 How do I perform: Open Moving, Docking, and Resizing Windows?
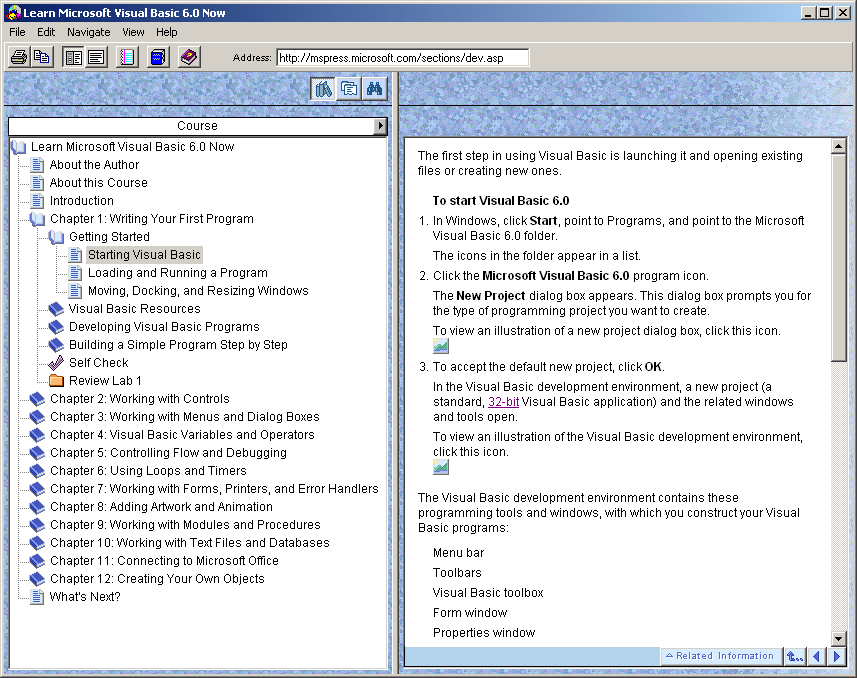point(198,291)
